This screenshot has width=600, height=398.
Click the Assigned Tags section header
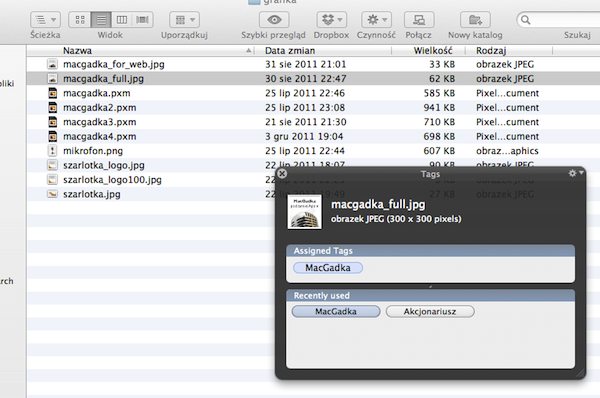tap(430, 251)
